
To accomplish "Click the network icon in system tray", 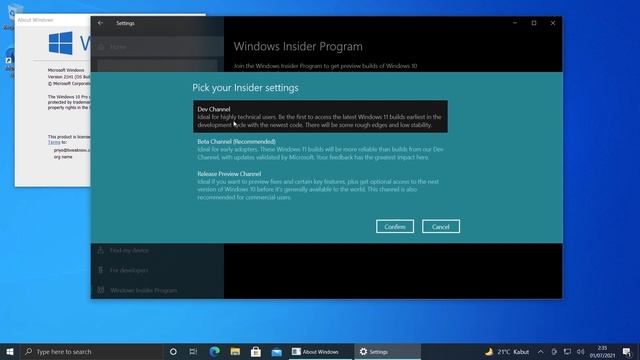I will [567, 351].
